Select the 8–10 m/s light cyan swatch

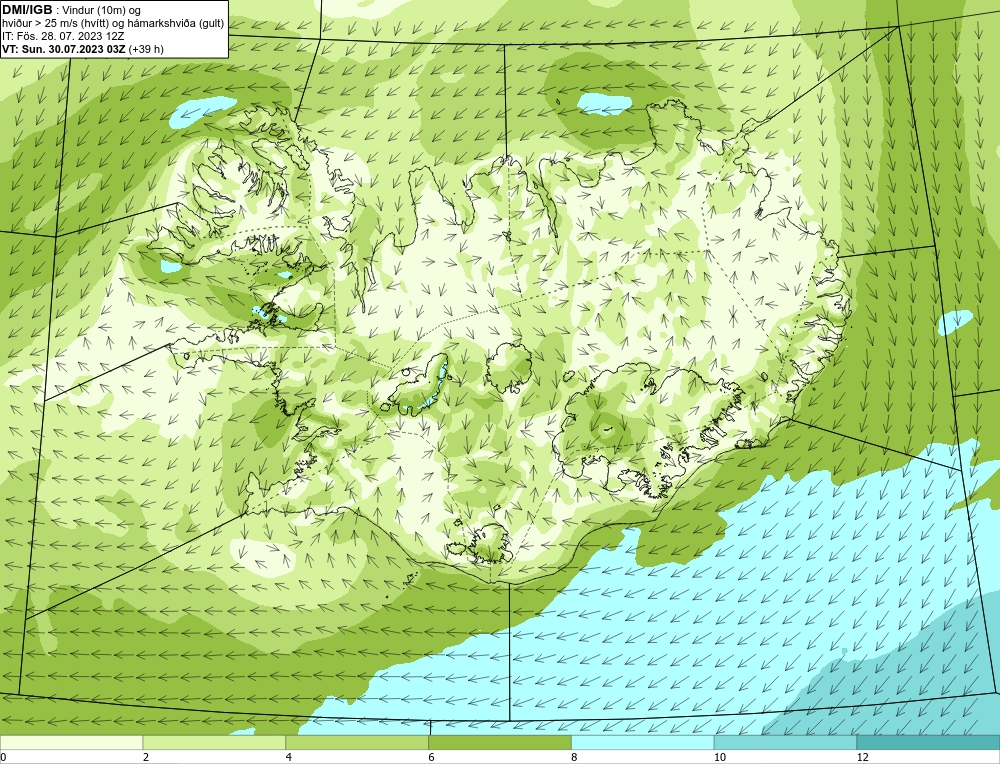pyautogui.click(x=643, y=742)
